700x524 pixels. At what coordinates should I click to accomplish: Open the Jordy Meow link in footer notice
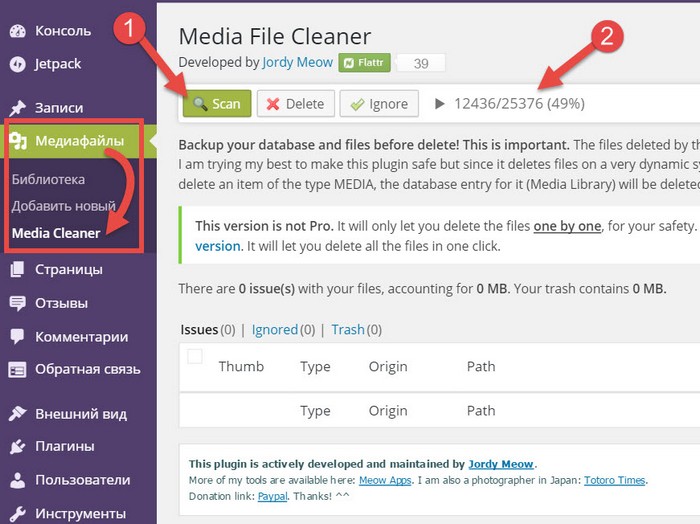click(x=501, y=464)
